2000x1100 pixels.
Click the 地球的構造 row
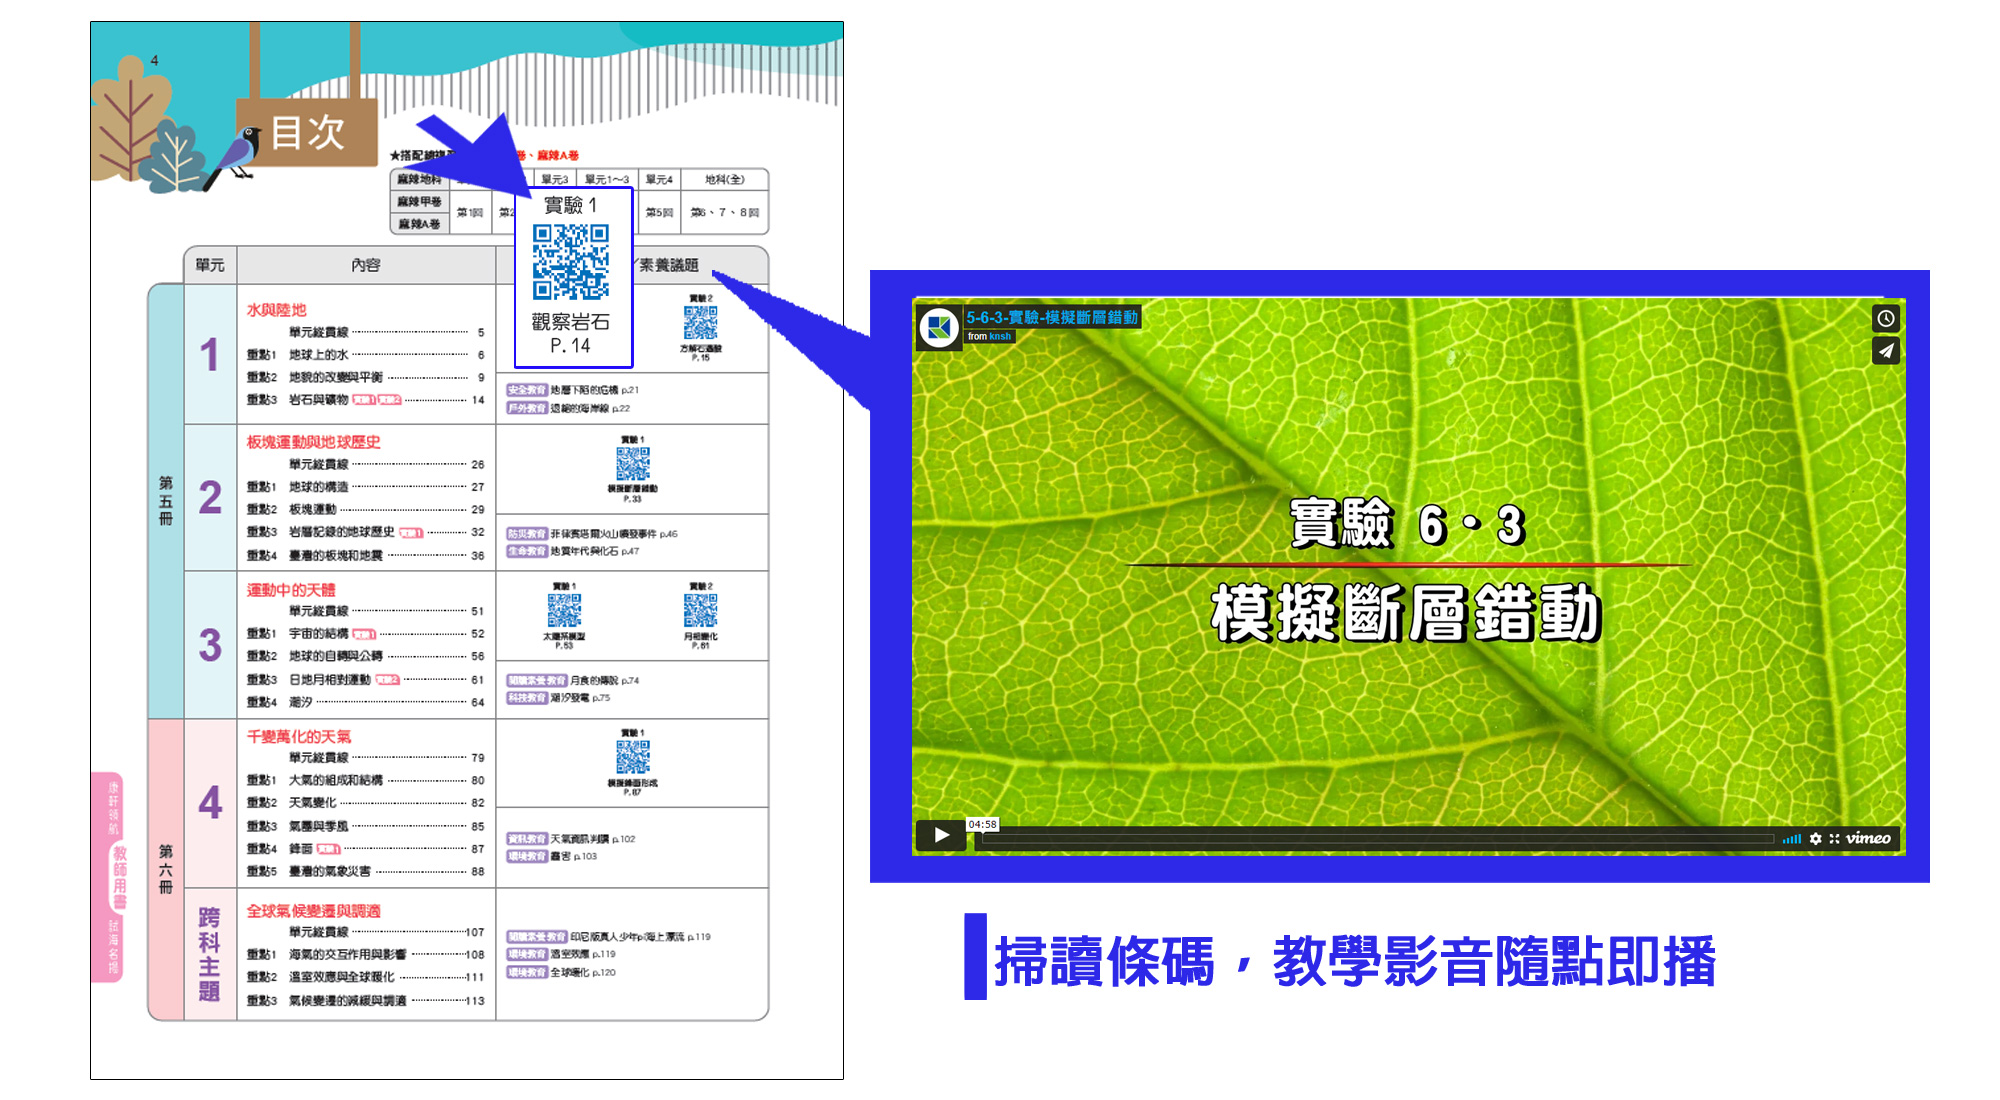pos(366,487)
